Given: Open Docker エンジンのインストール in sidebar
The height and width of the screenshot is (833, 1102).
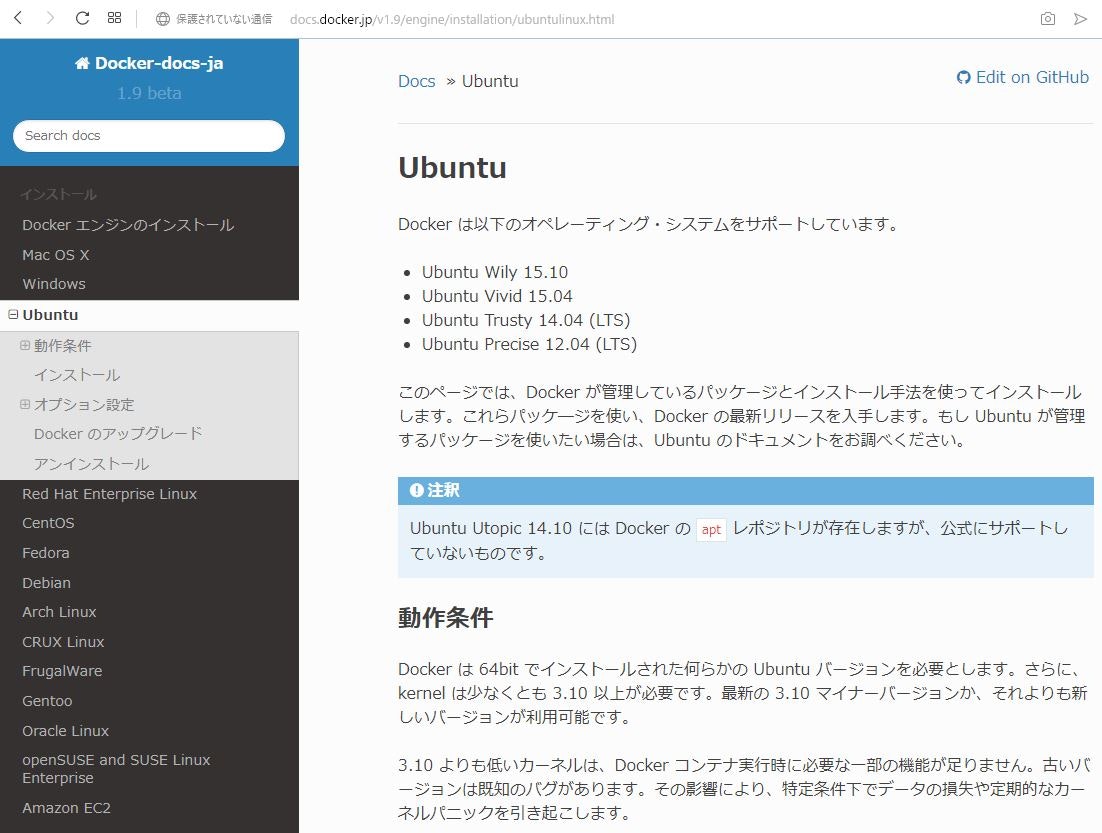Looking at the screenshot, I should click(128, 225).
